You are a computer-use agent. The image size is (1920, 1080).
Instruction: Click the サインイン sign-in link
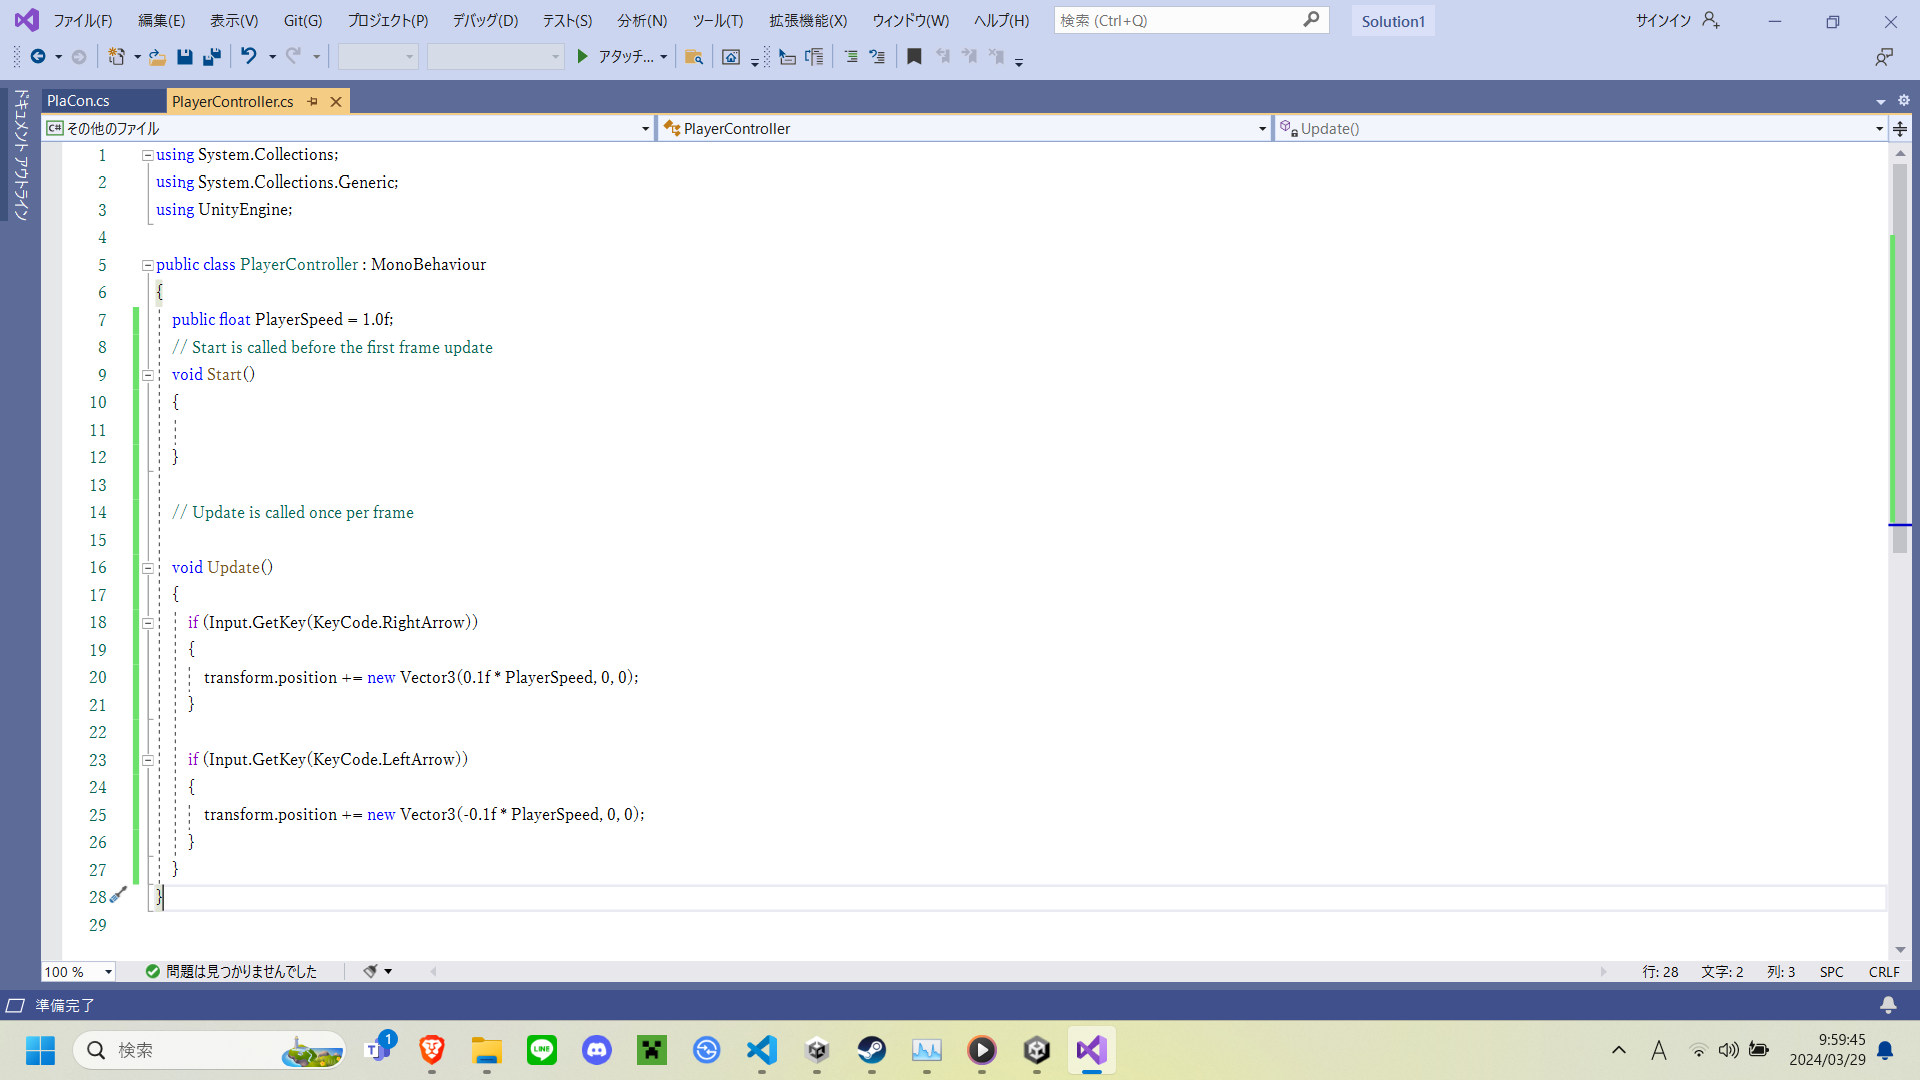(1663, 20)
